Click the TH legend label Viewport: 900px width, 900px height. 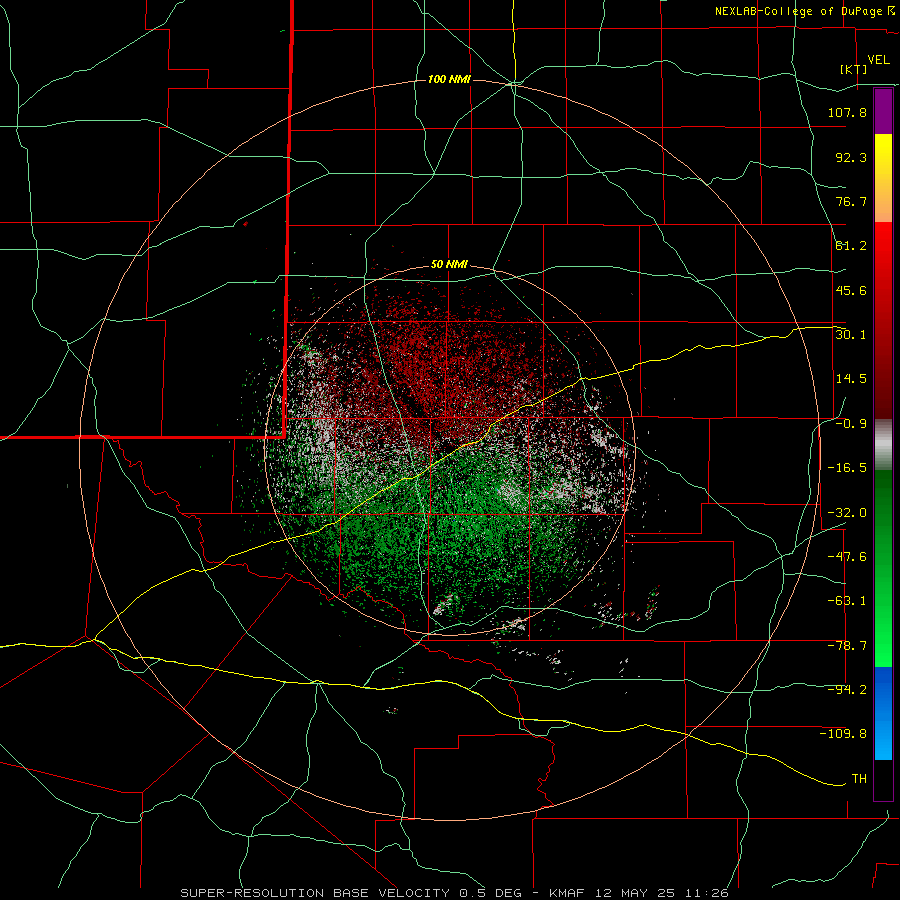pos(859,779)
